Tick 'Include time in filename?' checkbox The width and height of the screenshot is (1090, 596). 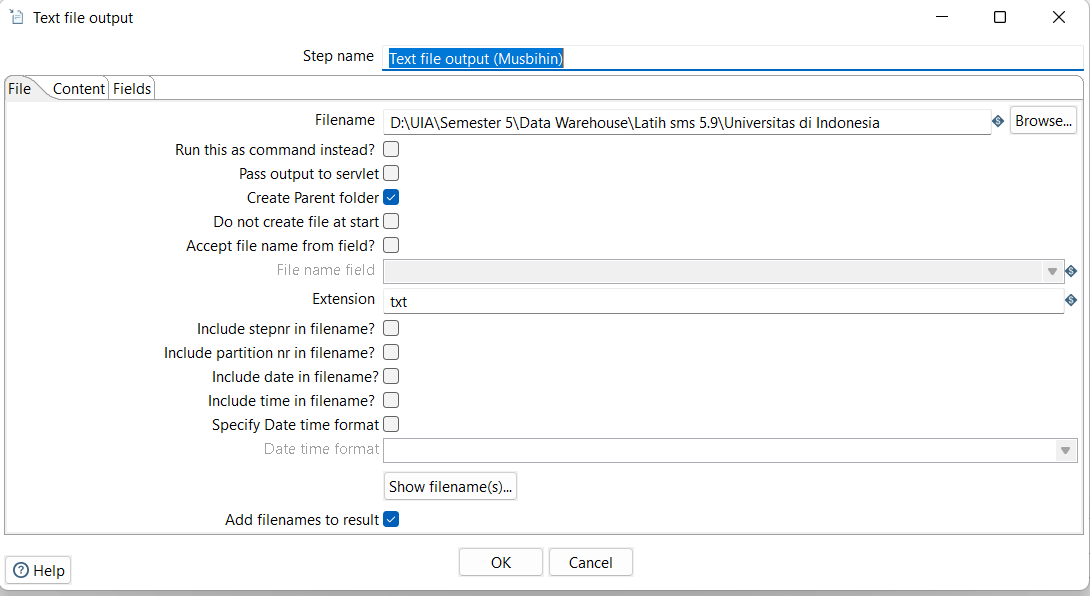391,401
